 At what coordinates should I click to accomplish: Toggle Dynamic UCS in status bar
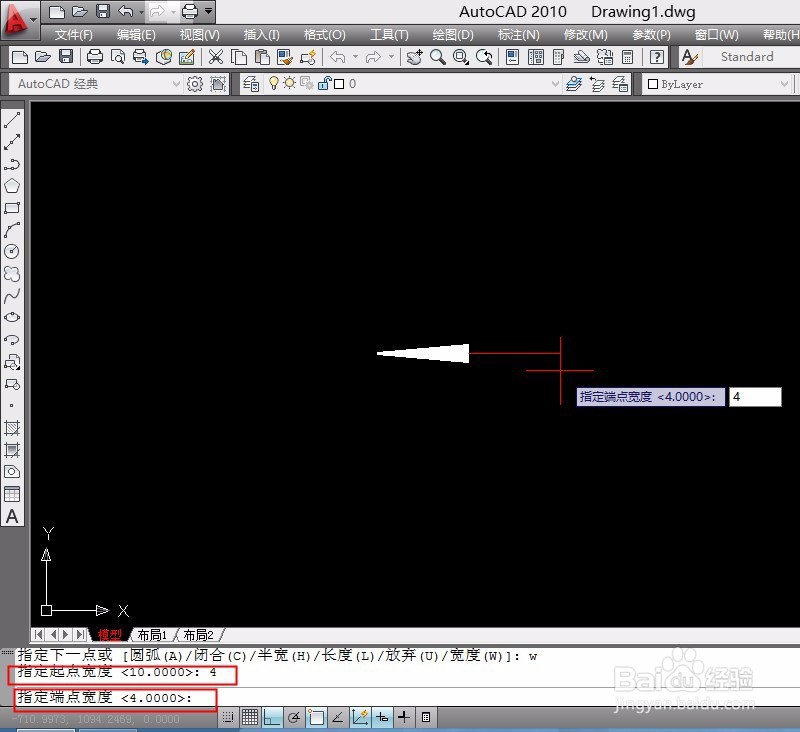pos(360,717)
